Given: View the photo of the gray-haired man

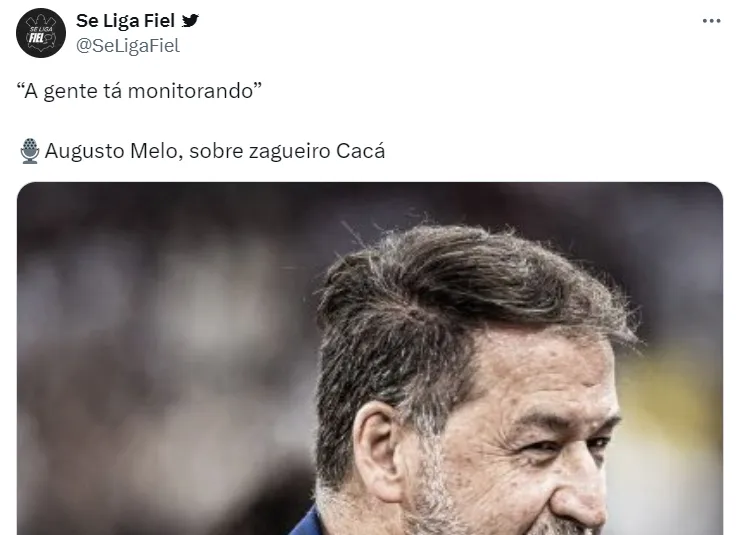Looking at the screenshot, I should tap(370, 359).
